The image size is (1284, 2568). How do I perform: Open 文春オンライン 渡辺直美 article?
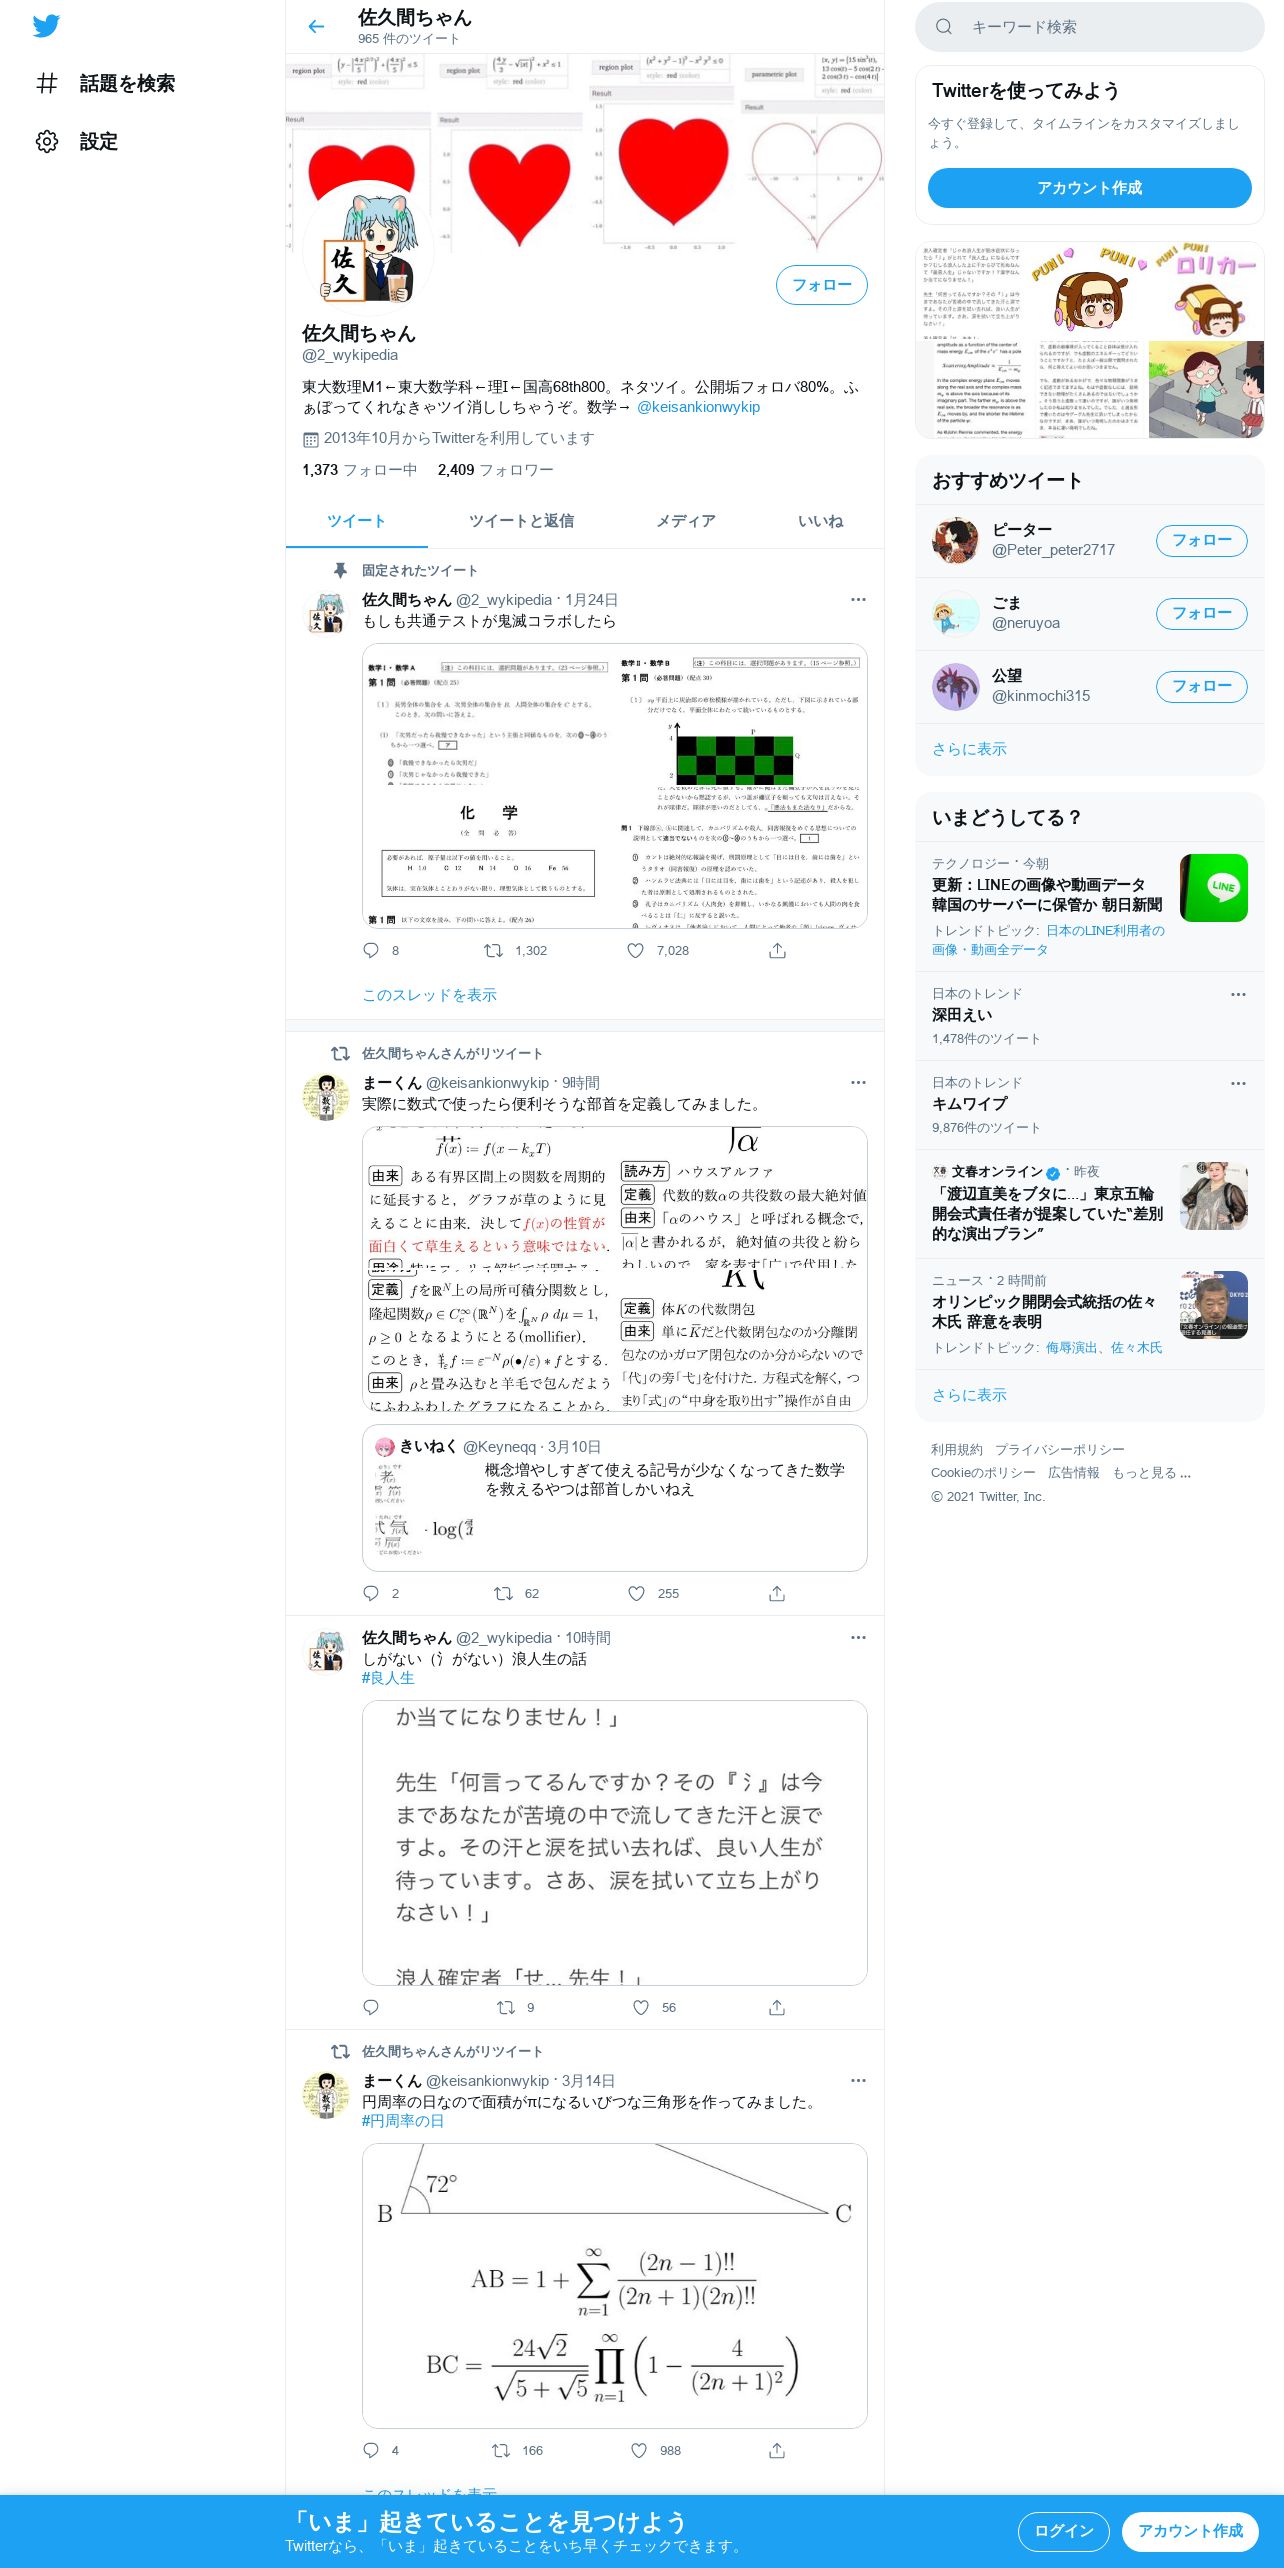(x=1090, y=1203)
